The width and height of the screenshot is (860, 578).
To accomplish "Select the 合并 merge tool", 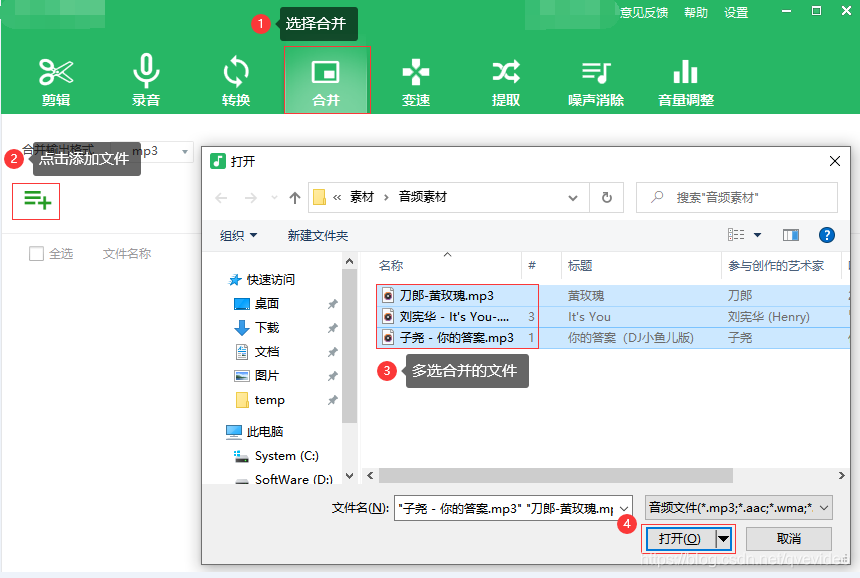I will click(327, 80).
